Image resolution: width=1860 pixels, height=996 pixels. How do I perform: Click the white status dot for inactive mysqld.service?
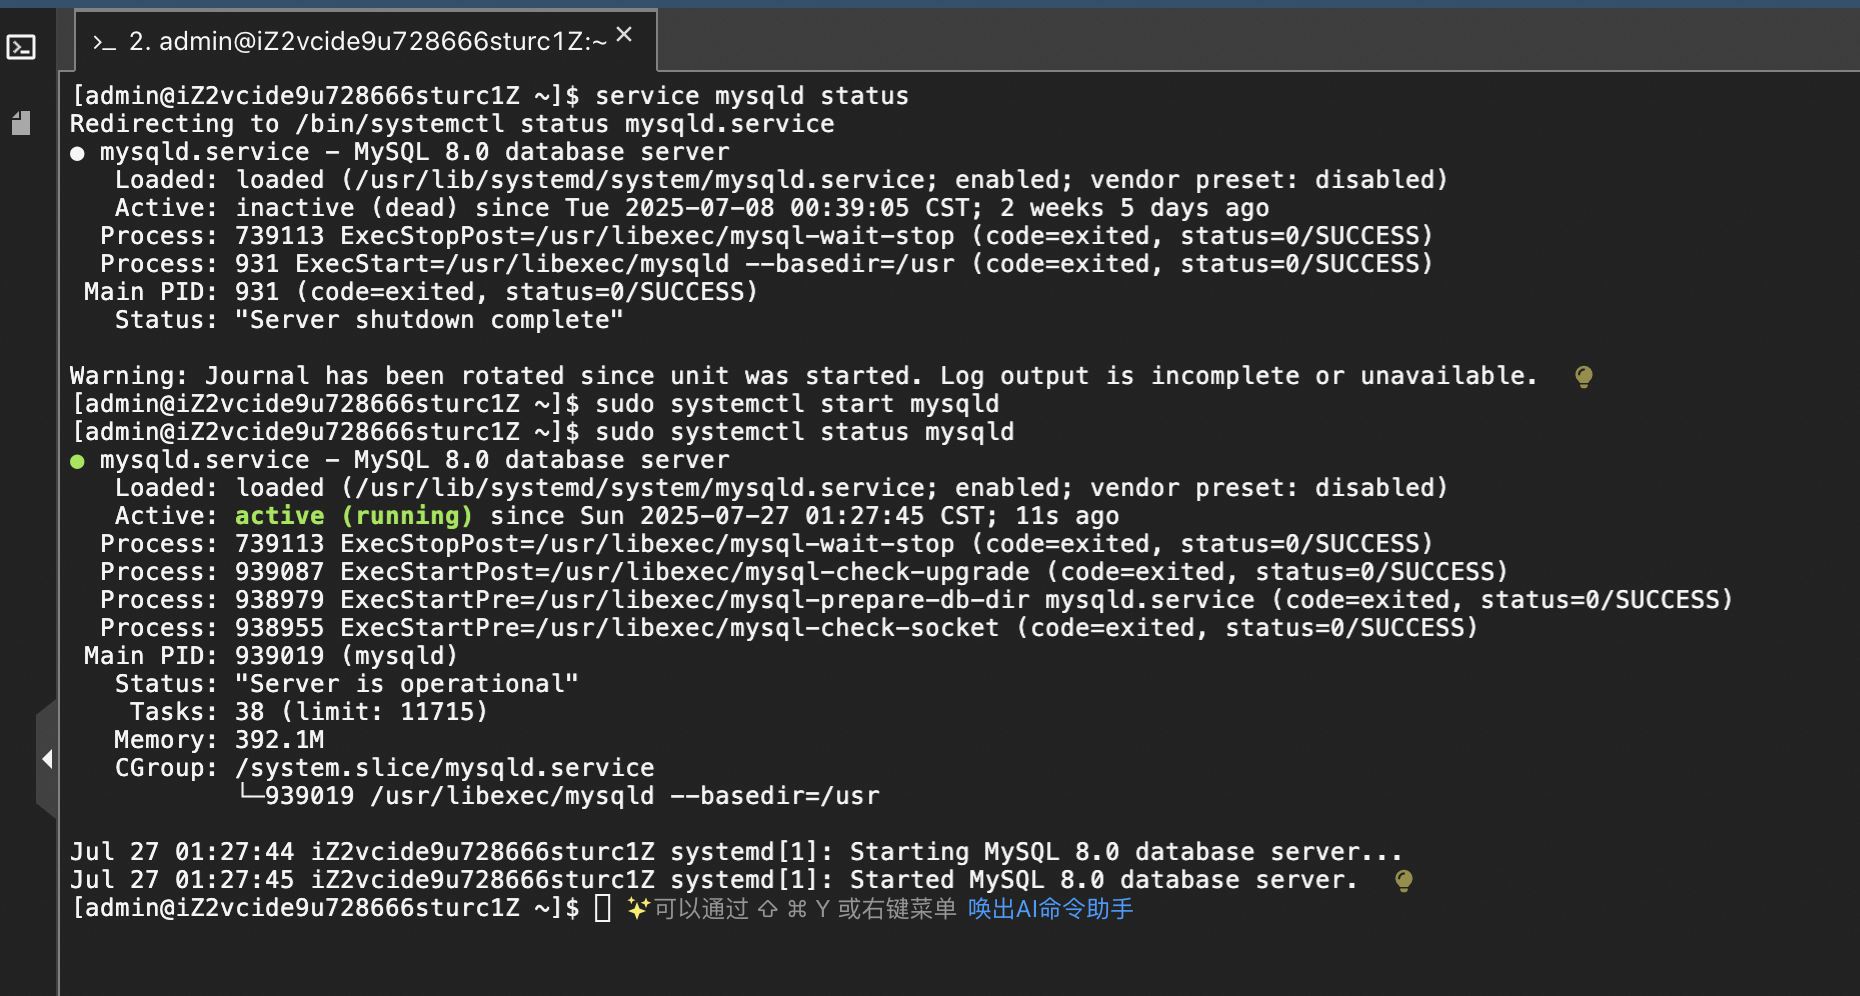(77, 153)
